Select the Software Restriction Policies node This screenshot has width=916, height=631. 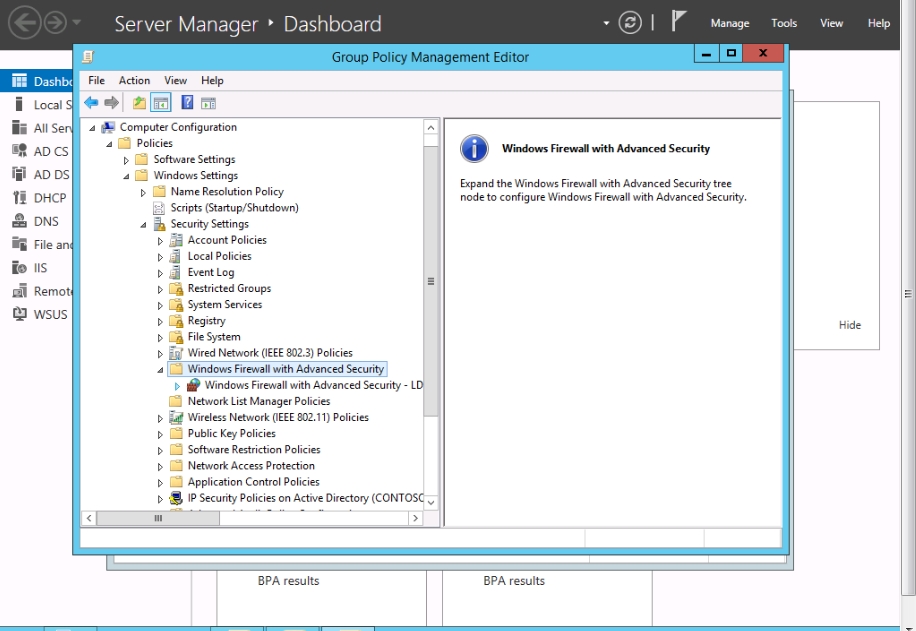(x=254, y=449)
